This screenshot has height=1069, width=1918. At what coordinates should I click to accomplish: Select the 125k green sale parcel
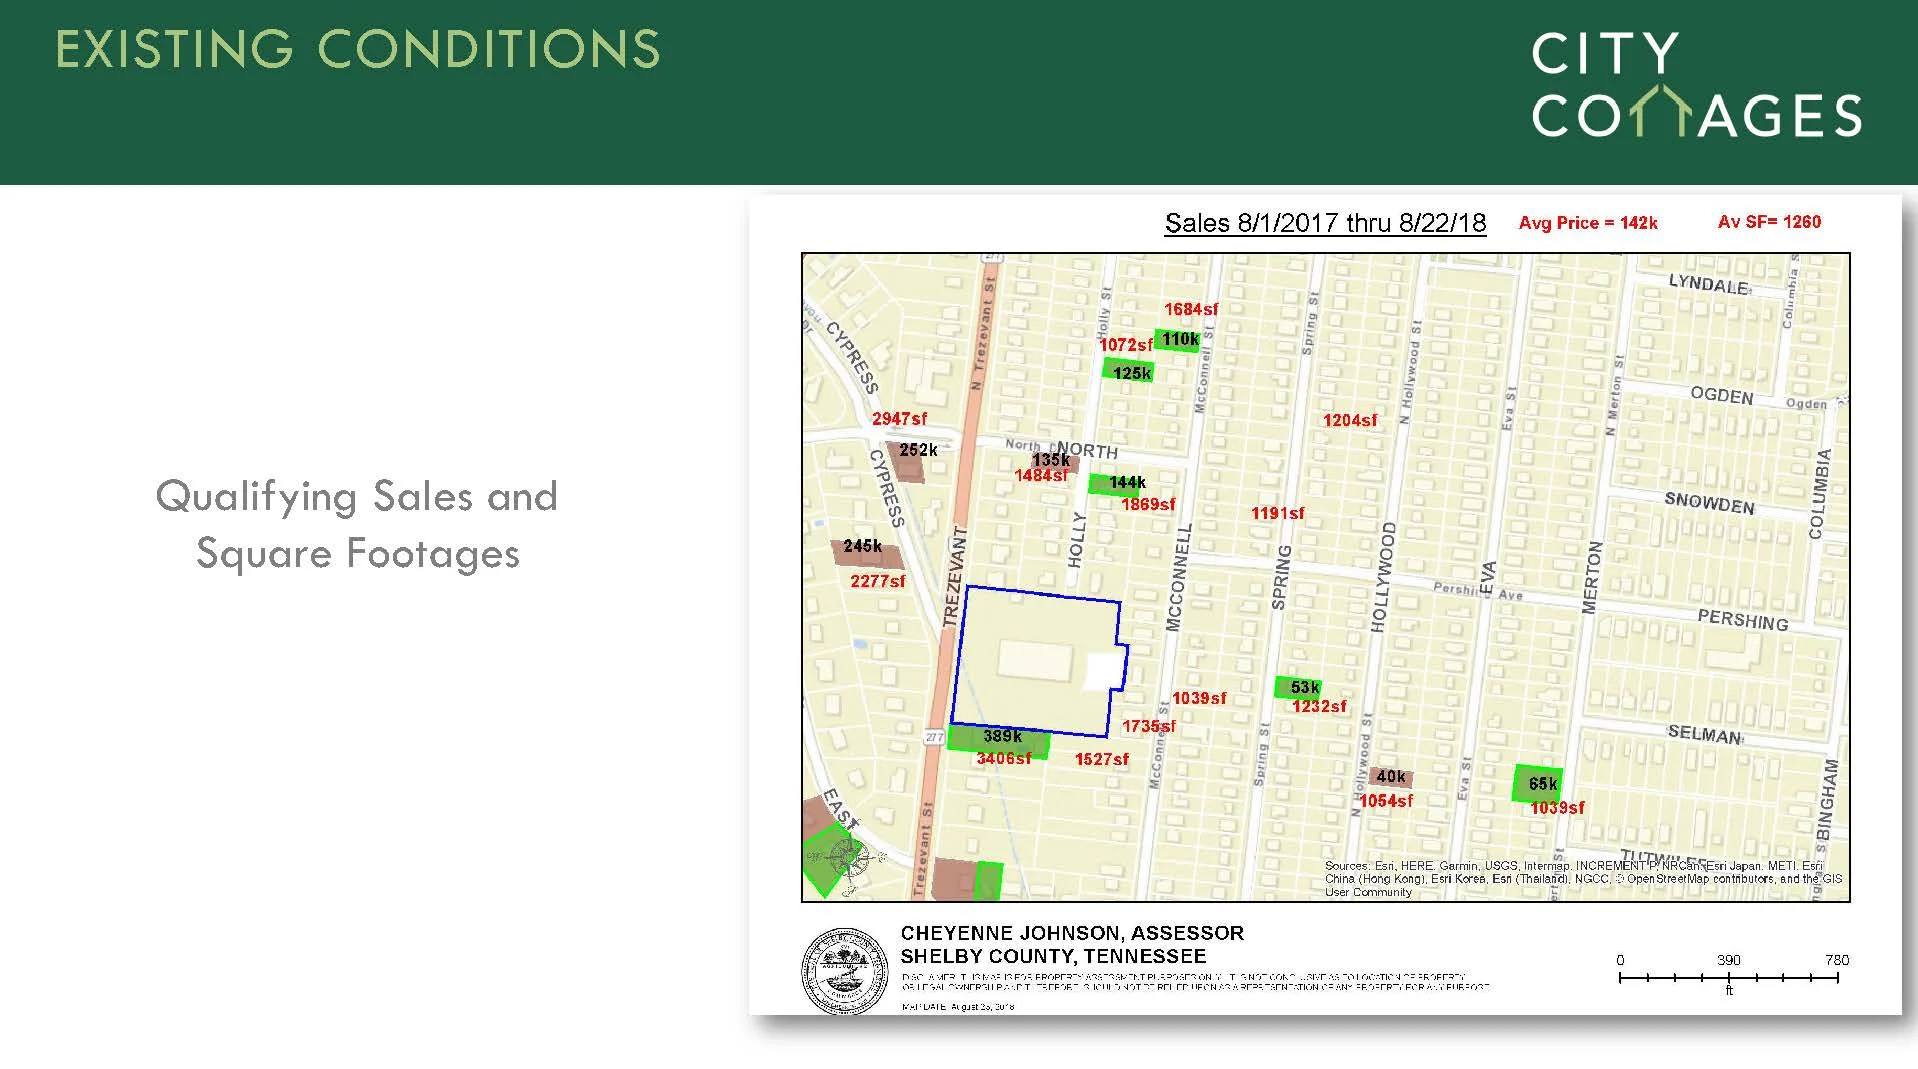[x=1128, y=371]
